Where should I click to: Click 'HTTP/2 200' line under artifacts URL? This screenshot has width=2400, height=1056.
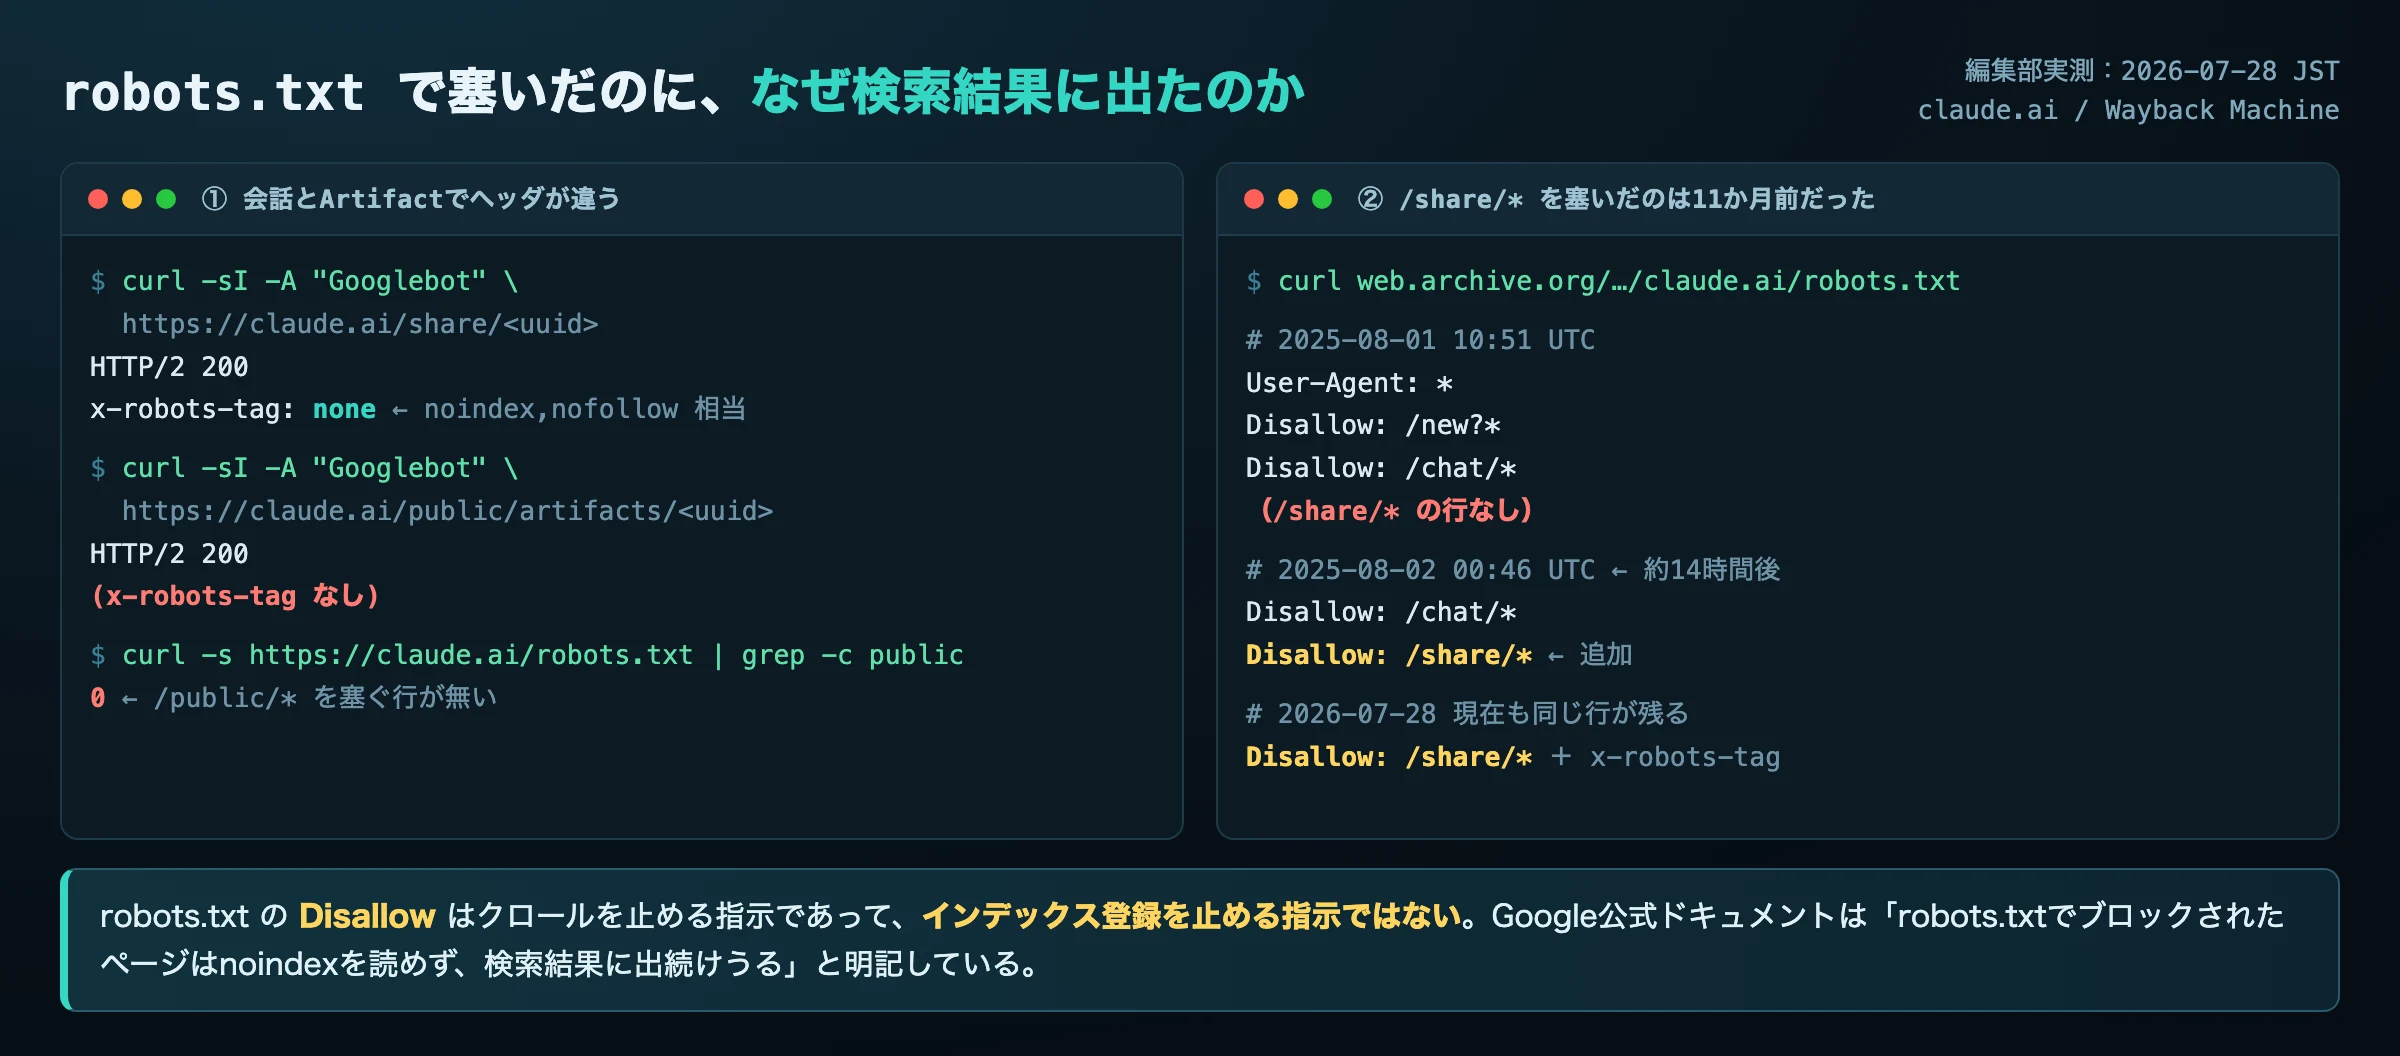click(169, 554)
